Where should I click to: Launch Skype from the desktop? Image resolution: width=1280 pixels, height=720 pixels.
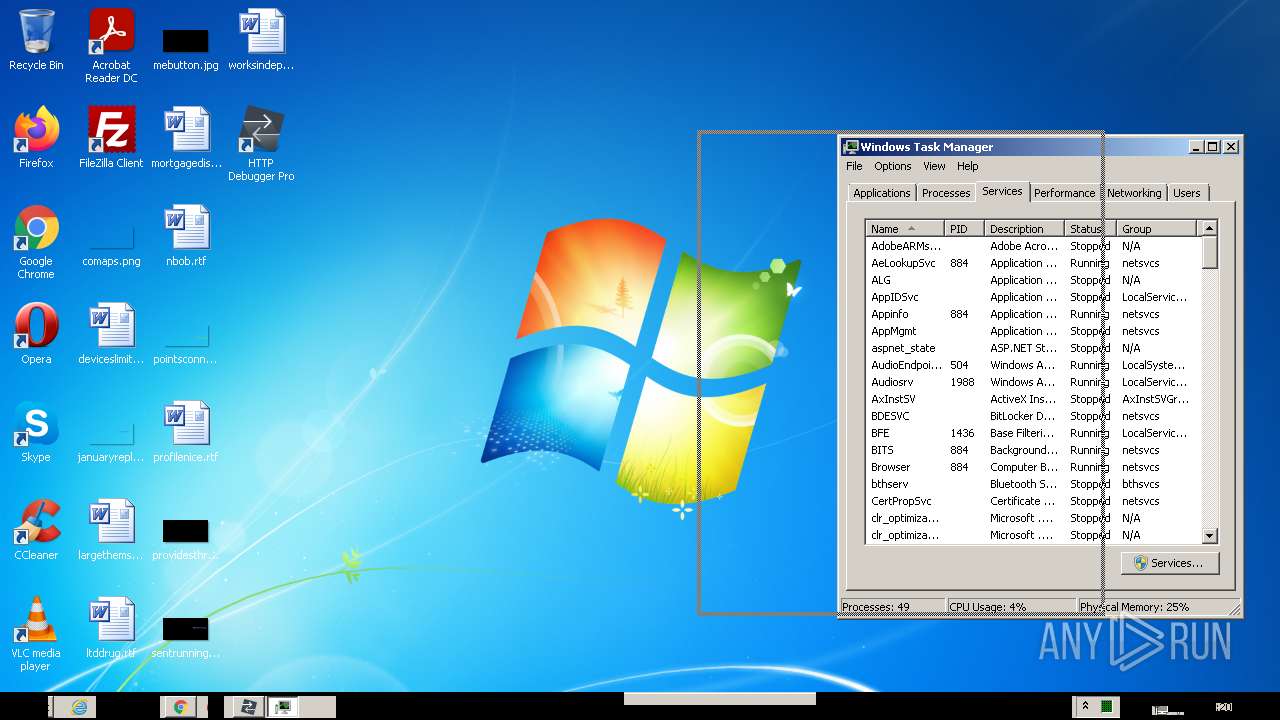point(36,432)
